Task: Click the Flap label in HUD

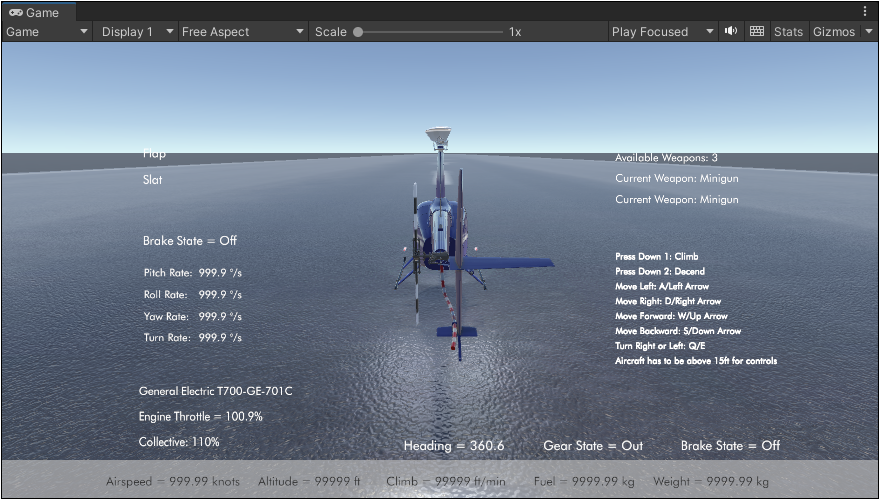Action: 154,154
